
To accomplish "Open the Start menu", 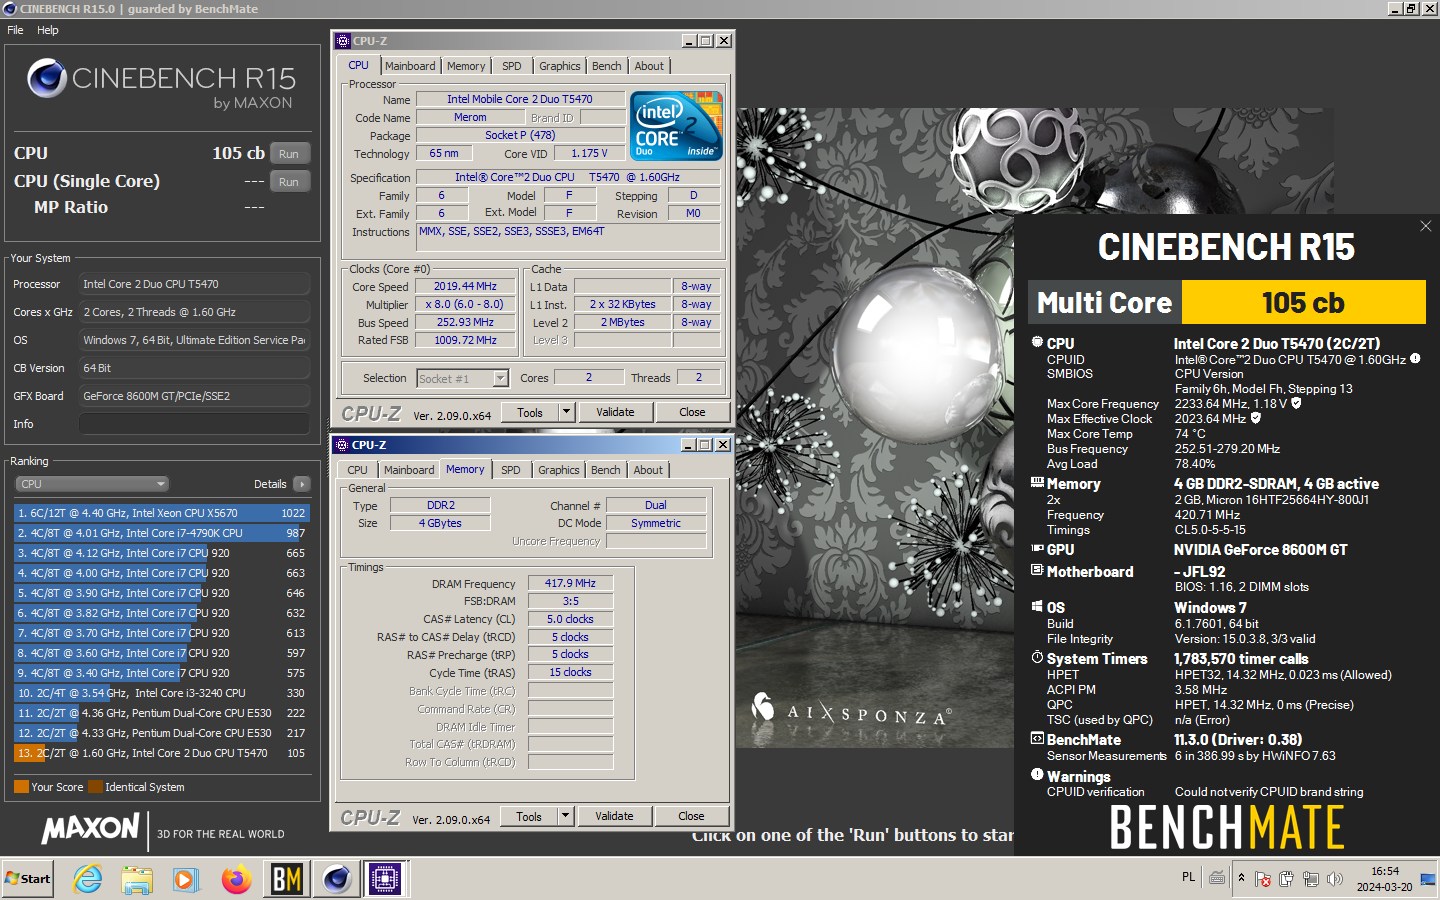I will tap(28, 879).
